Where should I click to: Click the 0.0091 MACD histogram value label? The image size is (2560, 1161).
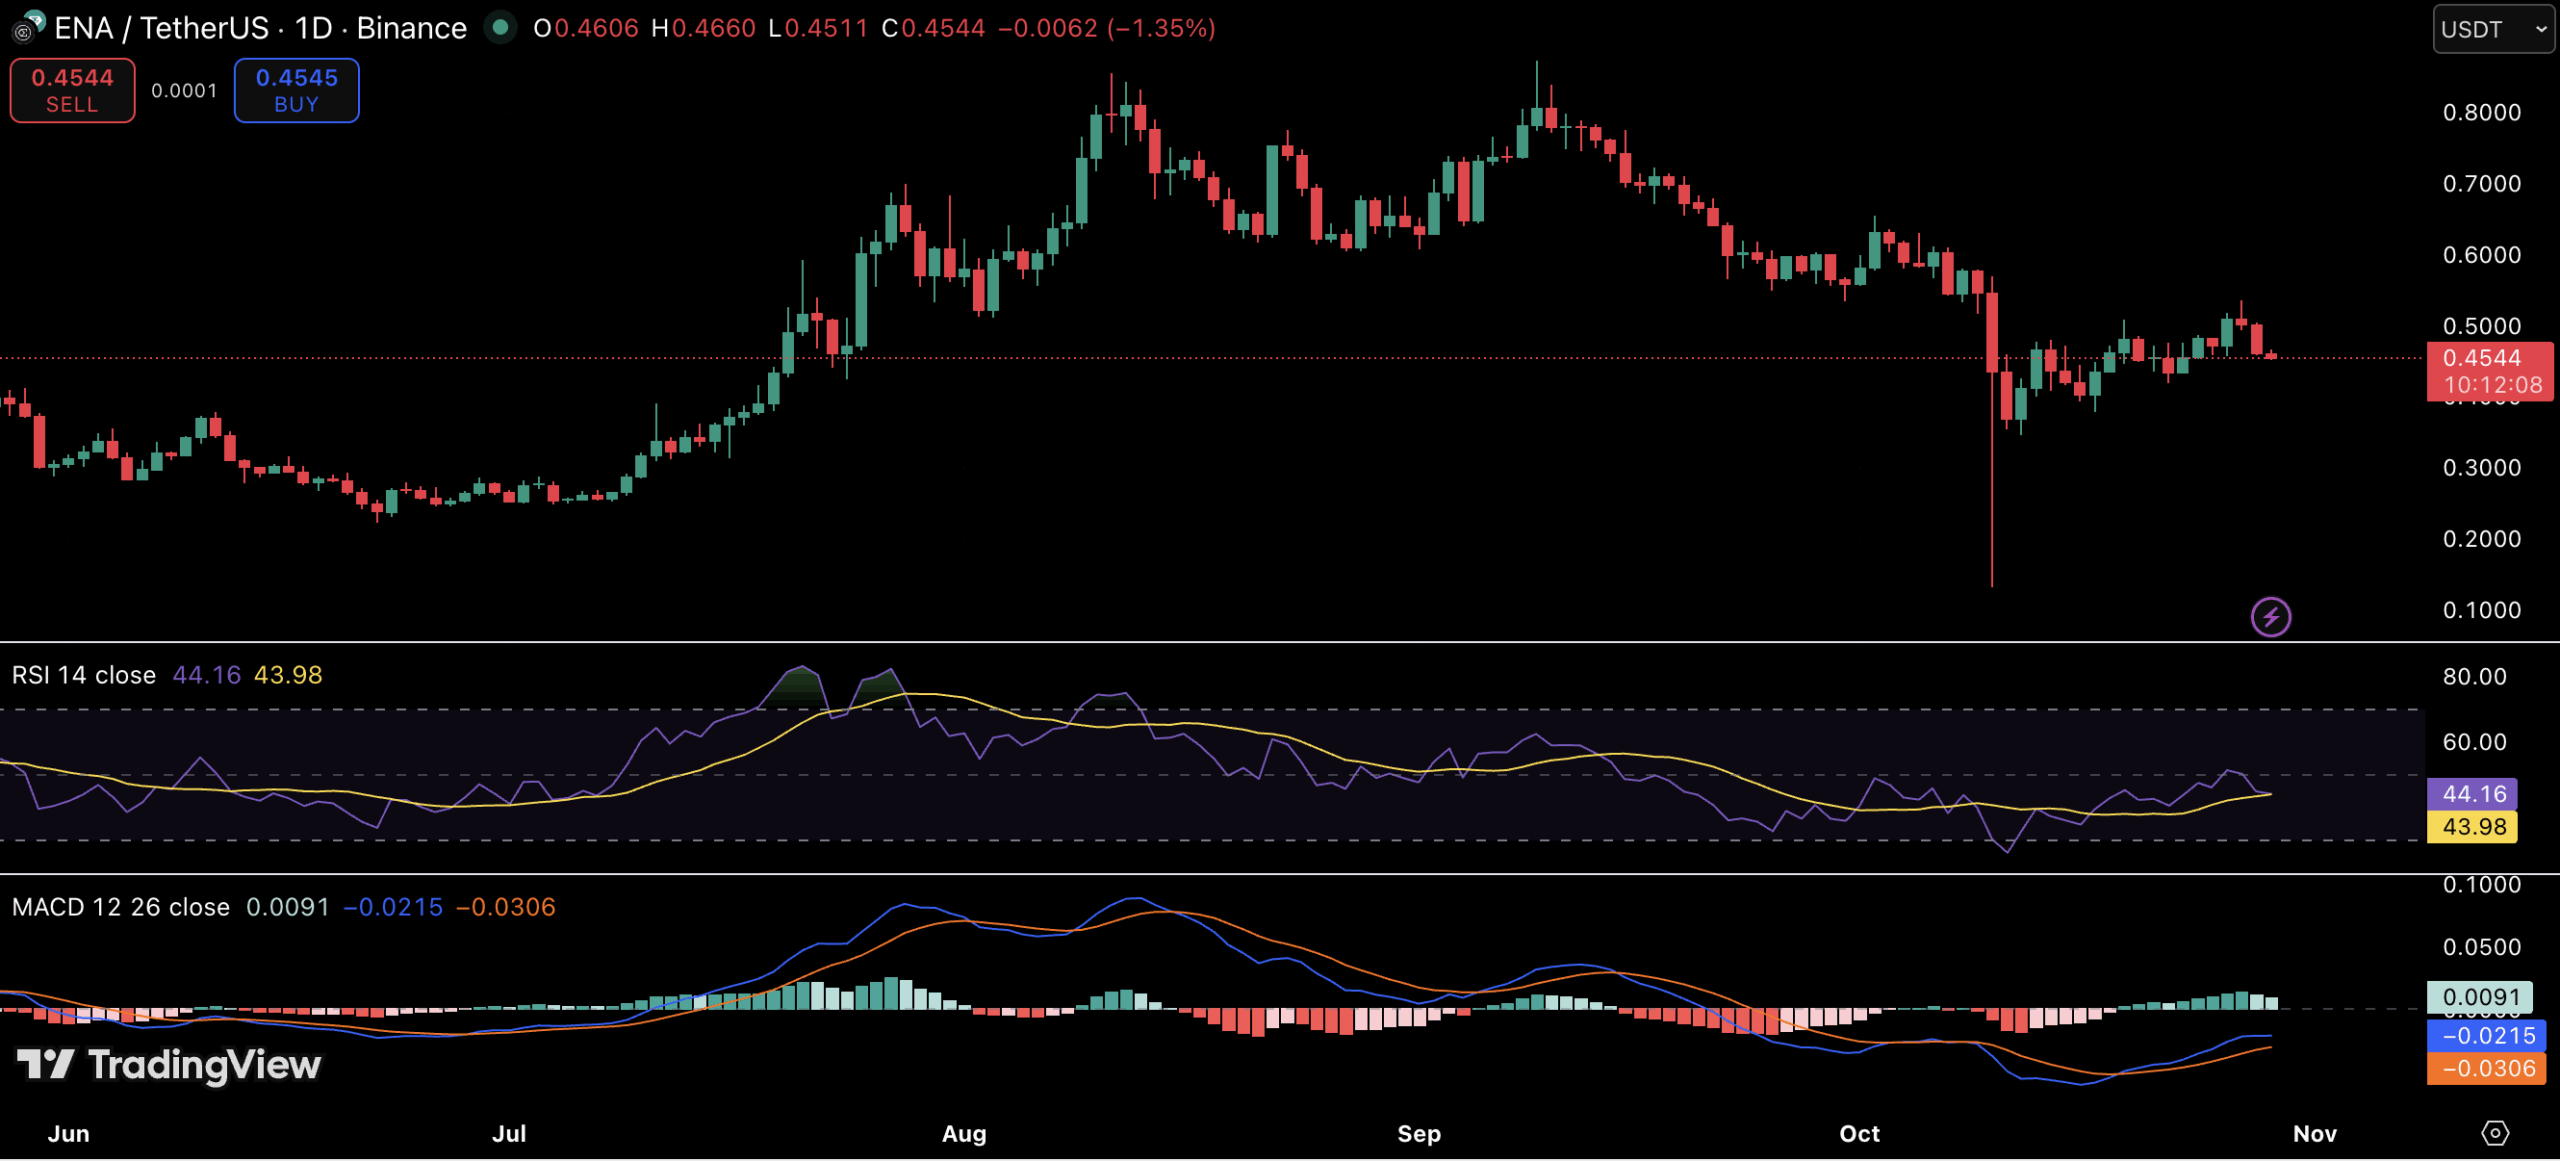2479,997
